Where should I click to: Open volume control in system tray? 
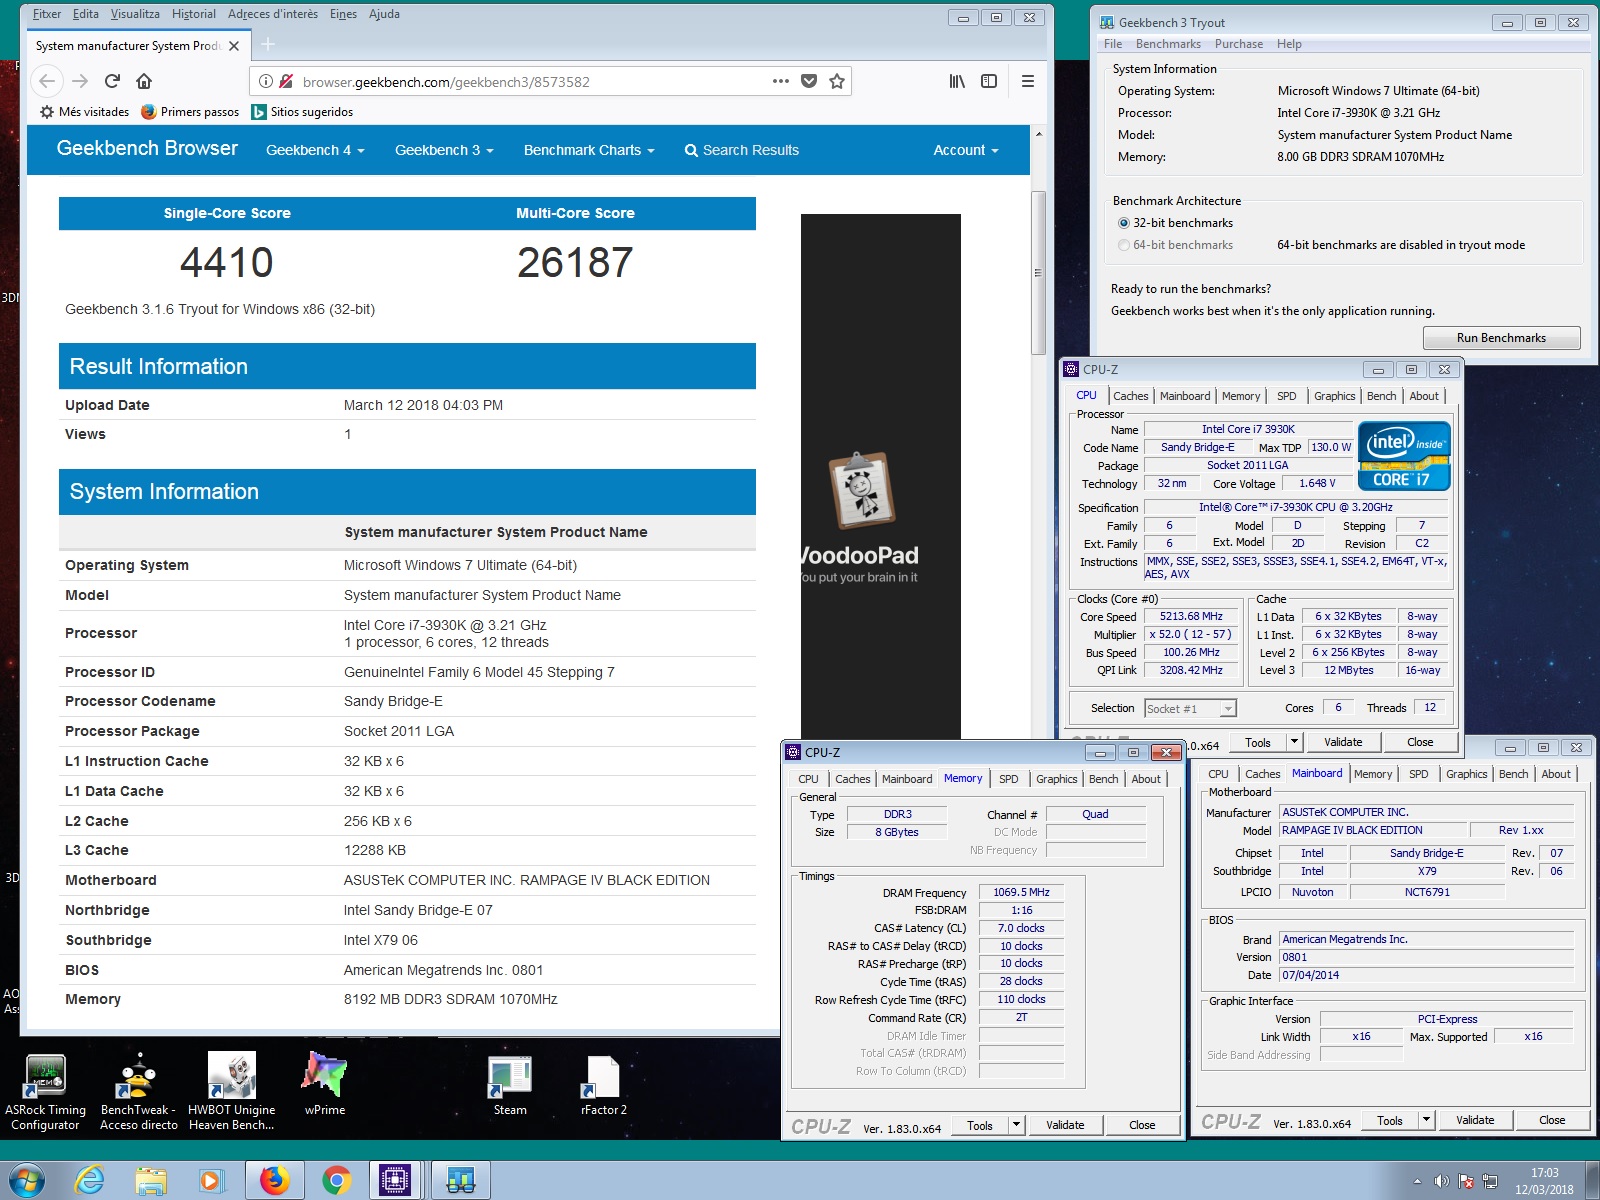(x=1441, y=1181)
